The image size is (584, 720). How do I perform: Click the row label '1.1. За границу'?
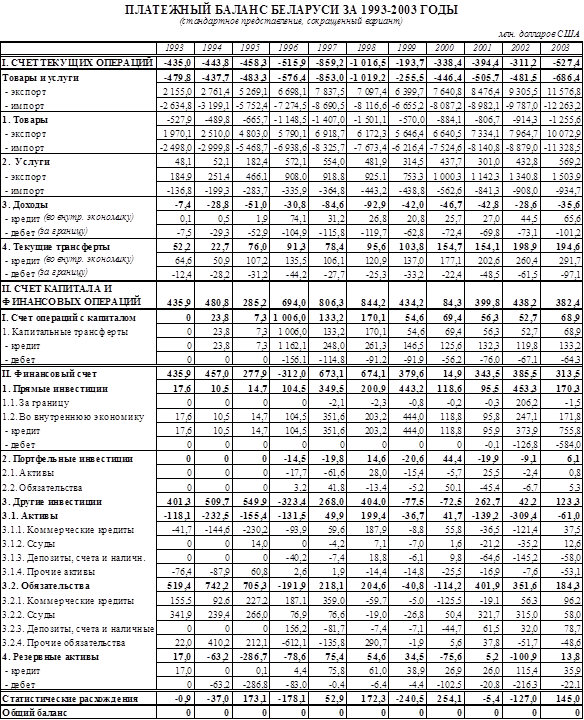(36, 403)
